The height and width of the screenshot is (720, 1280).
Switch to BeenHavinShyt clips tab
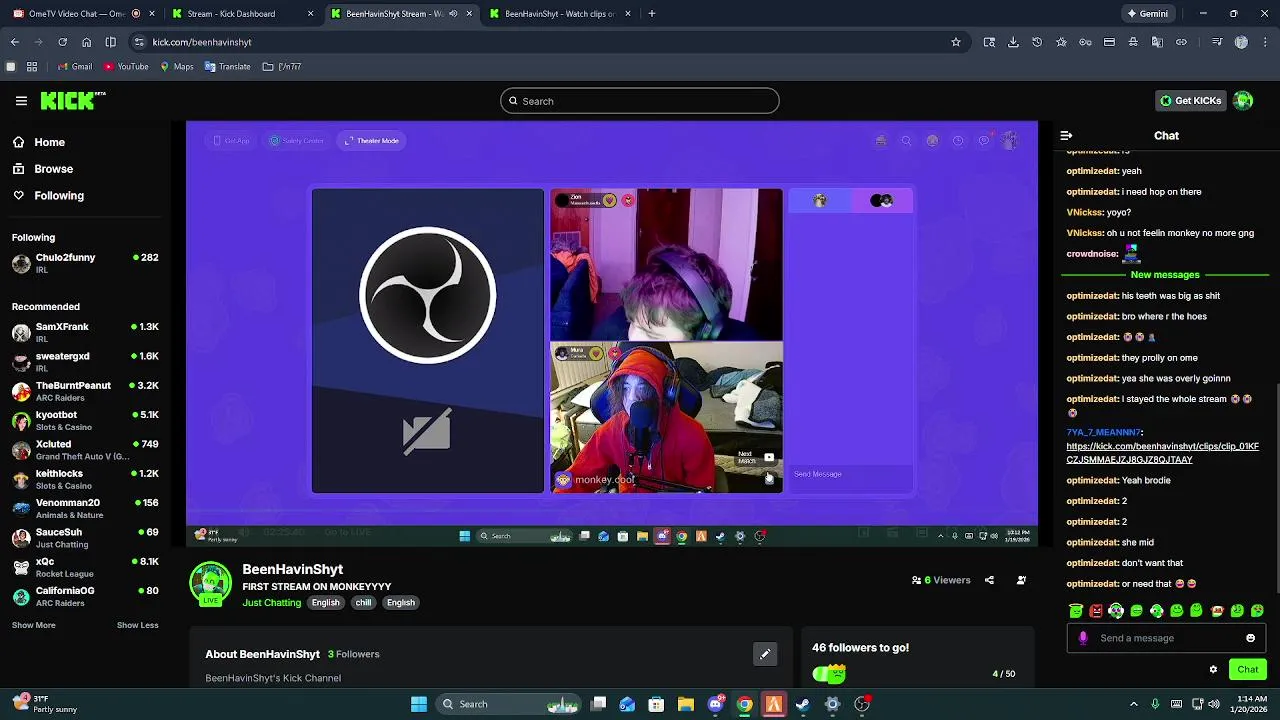(x=559, y=14)
